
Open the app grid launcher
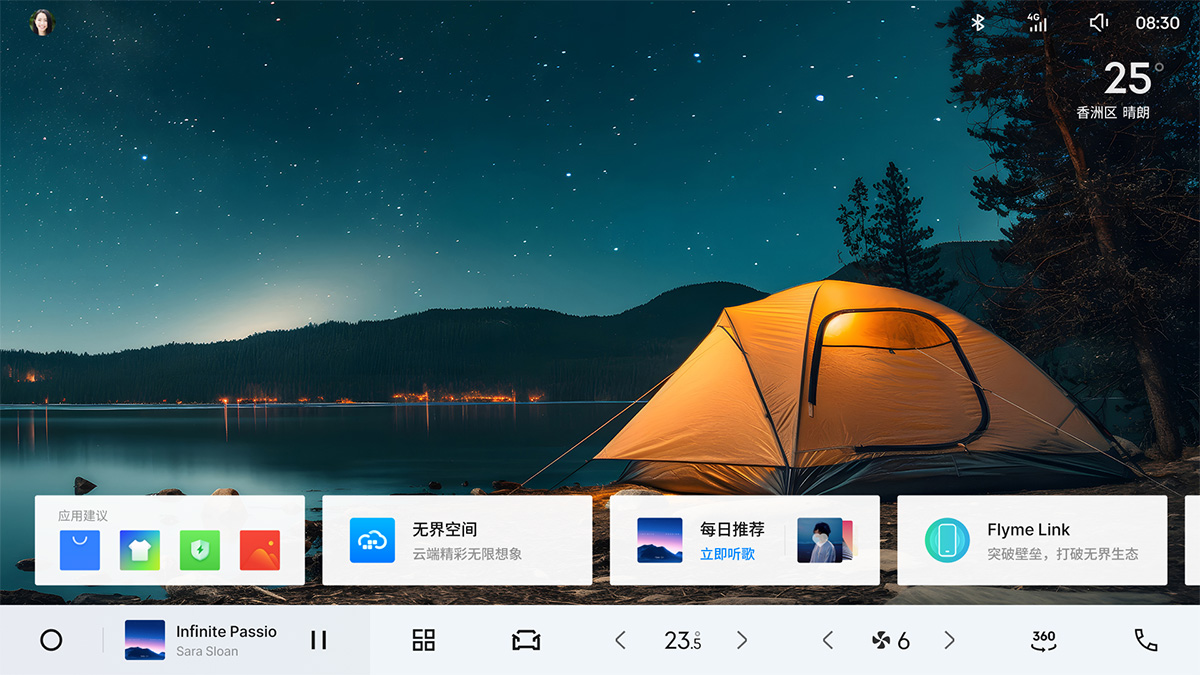pos(424,640)
